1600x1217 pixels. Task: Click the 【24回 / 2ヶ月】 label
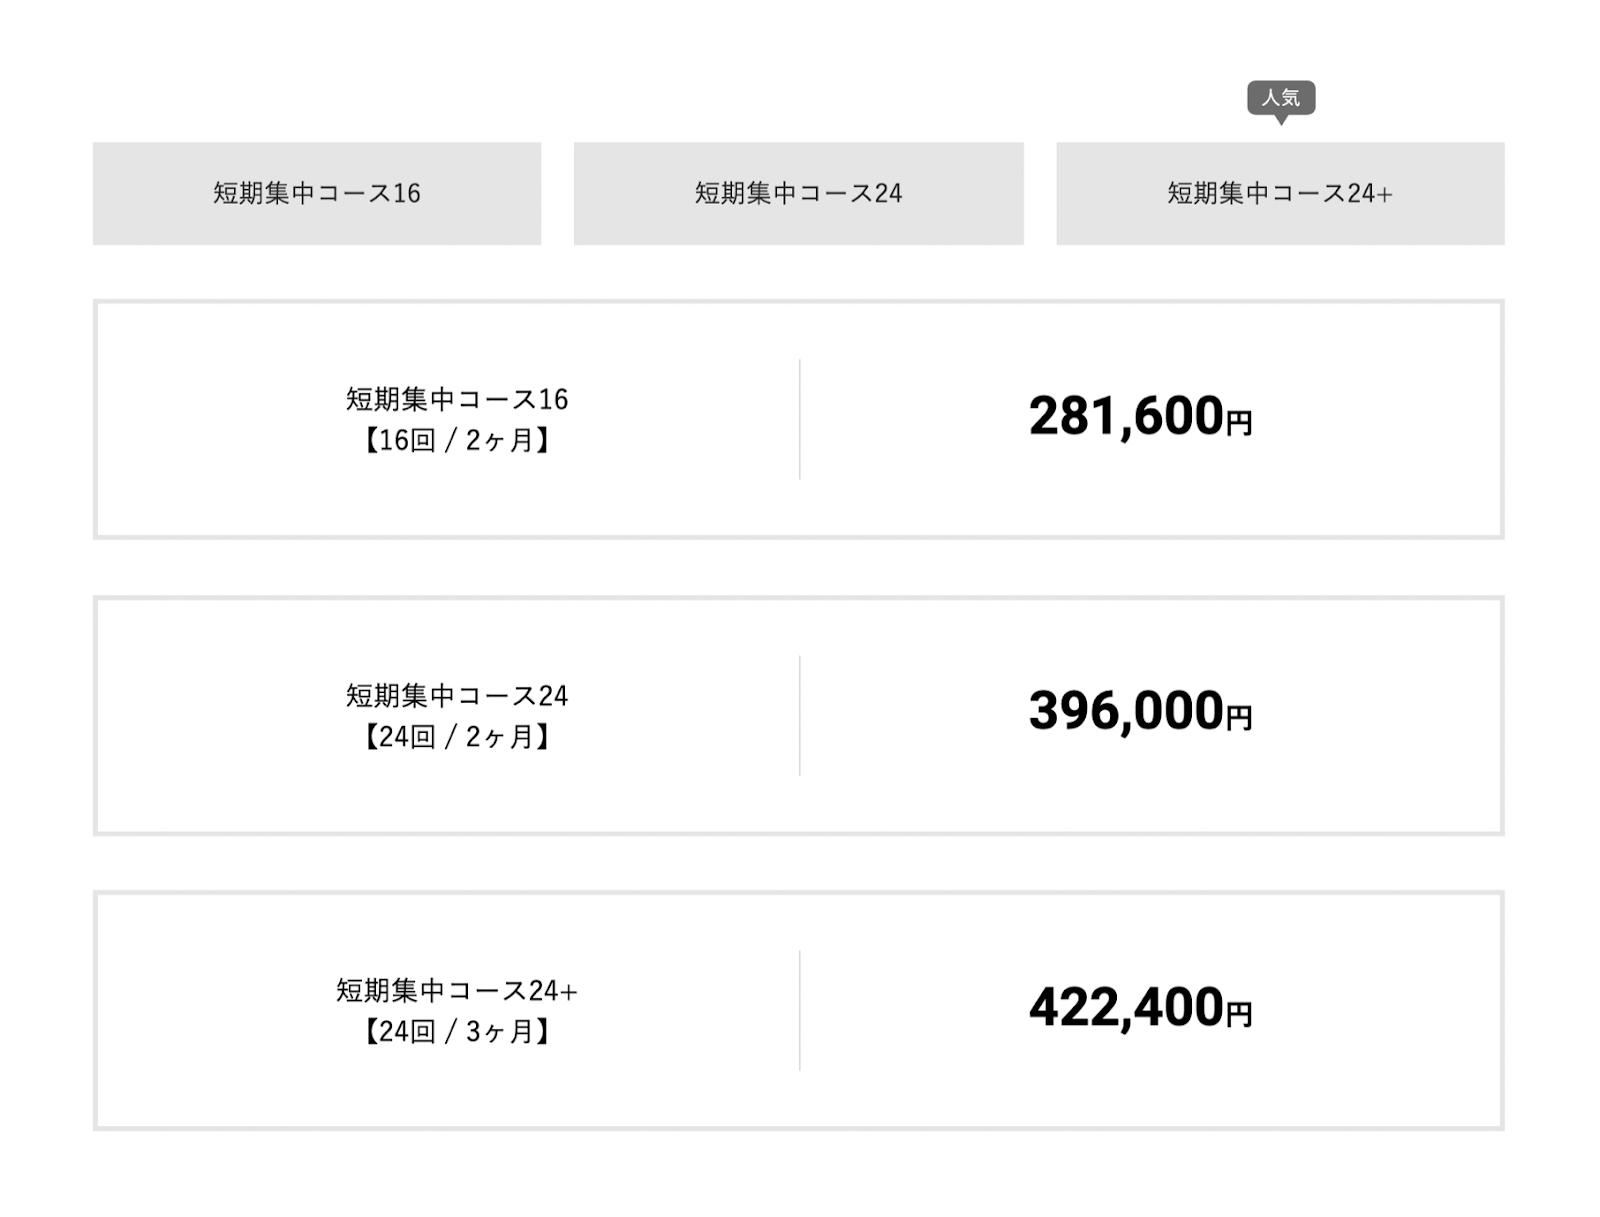pyautogui.click(x=457, y=737)
